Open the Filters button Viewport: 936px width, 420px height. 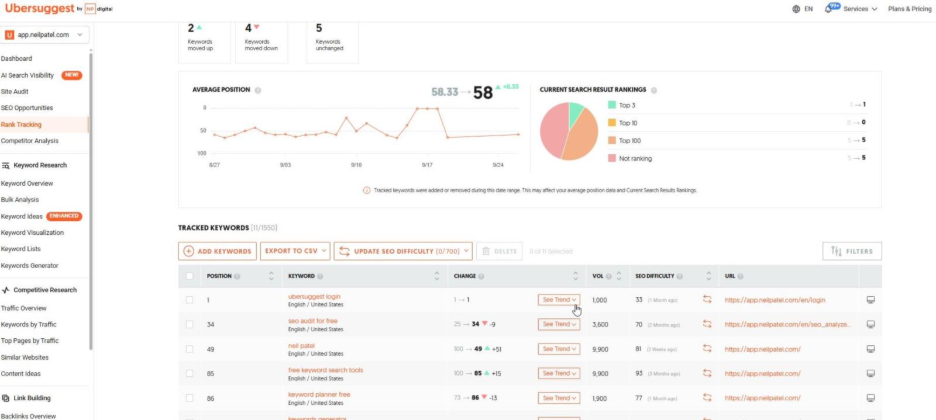click(852, 251)
